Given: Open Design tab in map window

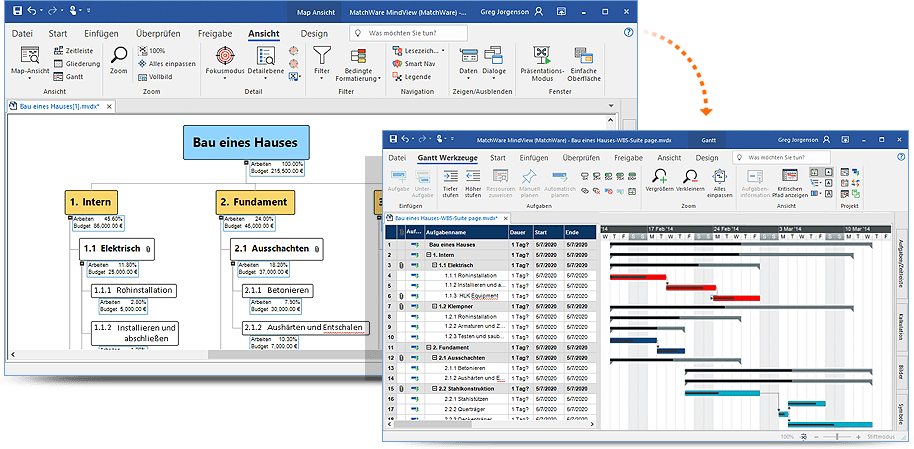Looking at the screenshot, I should pyautogui.click(x=314, y=33).
